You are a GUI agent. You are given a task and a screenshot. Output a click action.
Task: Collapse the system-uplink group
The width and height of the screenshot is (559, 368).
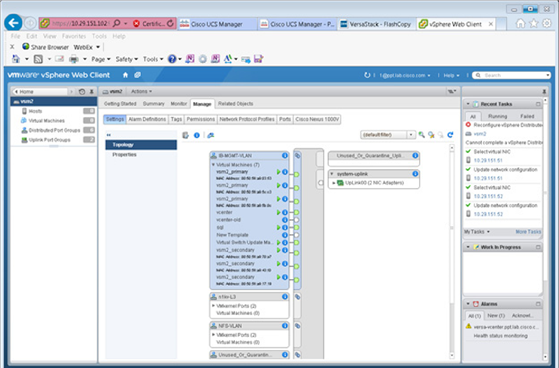tap(332, 174)
